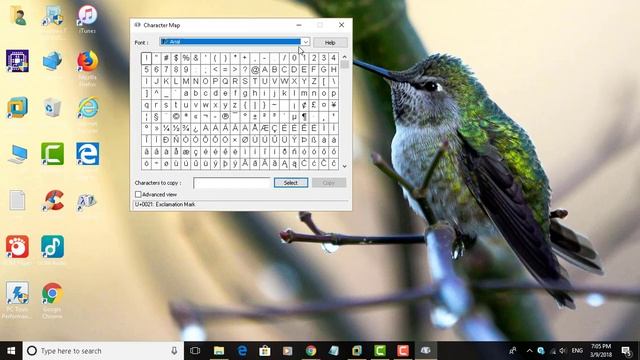Select the iTunes desktop icon
Image resolution: width=640 pixels, height=360 pixels.
click(87, 19)
